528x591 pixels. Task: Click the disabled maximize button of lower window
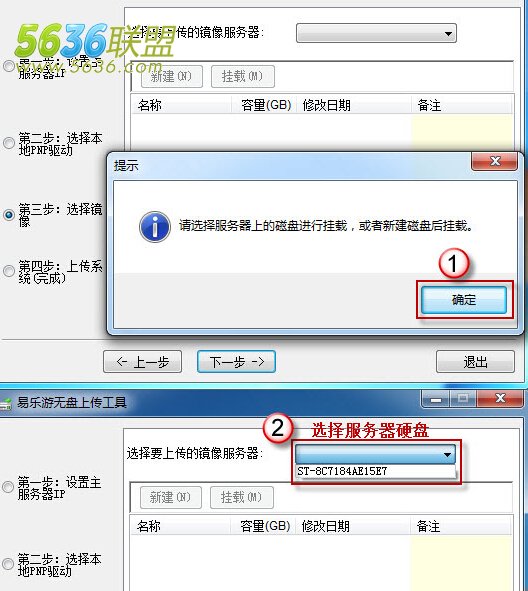click(x=463, y=399)
